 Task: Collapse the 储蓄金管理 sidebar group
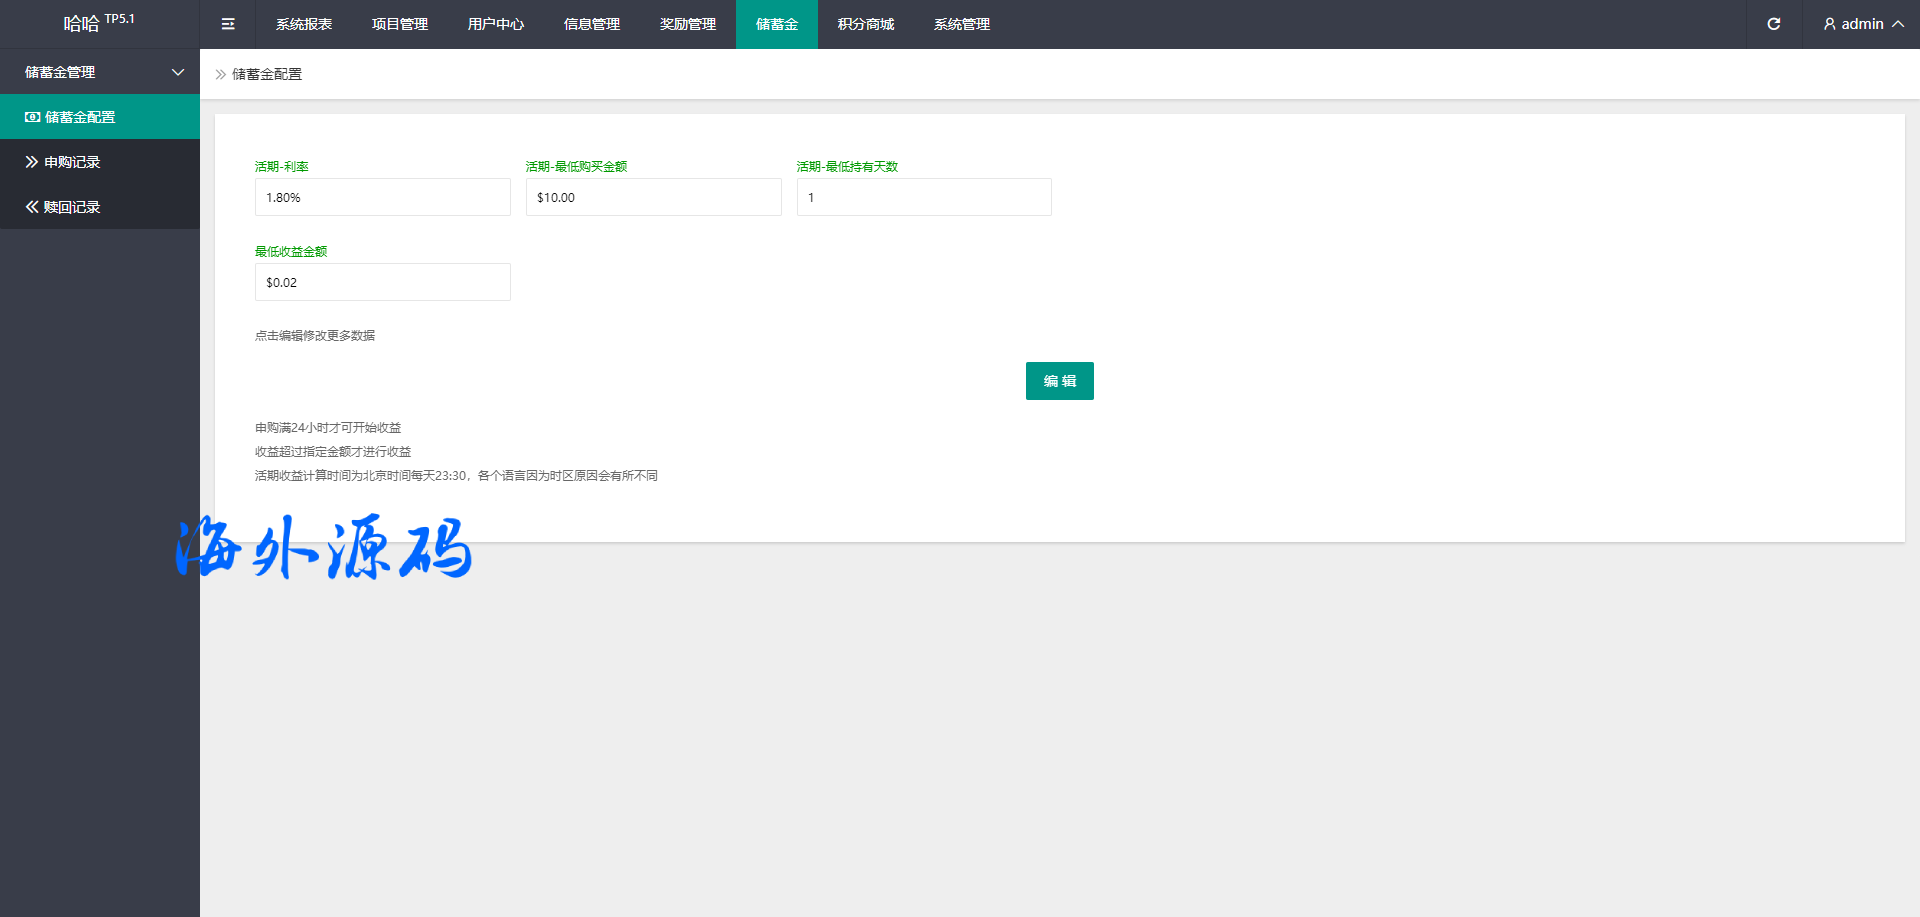pyautogui.click(x=178, y=72)
